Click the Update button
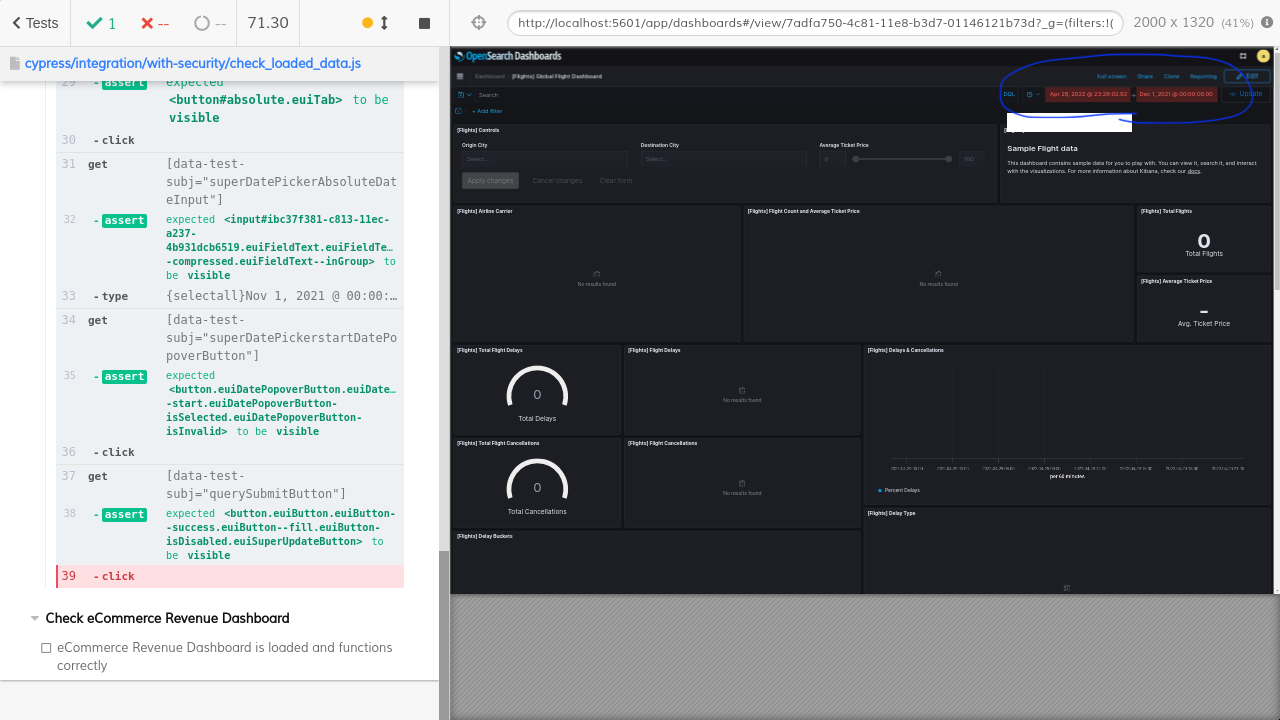 (1244, 94)
